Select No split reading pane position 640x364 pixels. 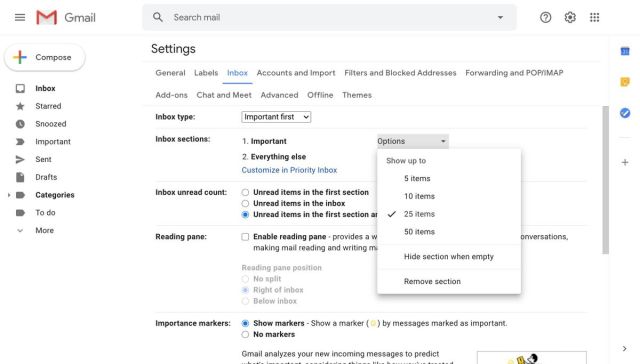245,279
